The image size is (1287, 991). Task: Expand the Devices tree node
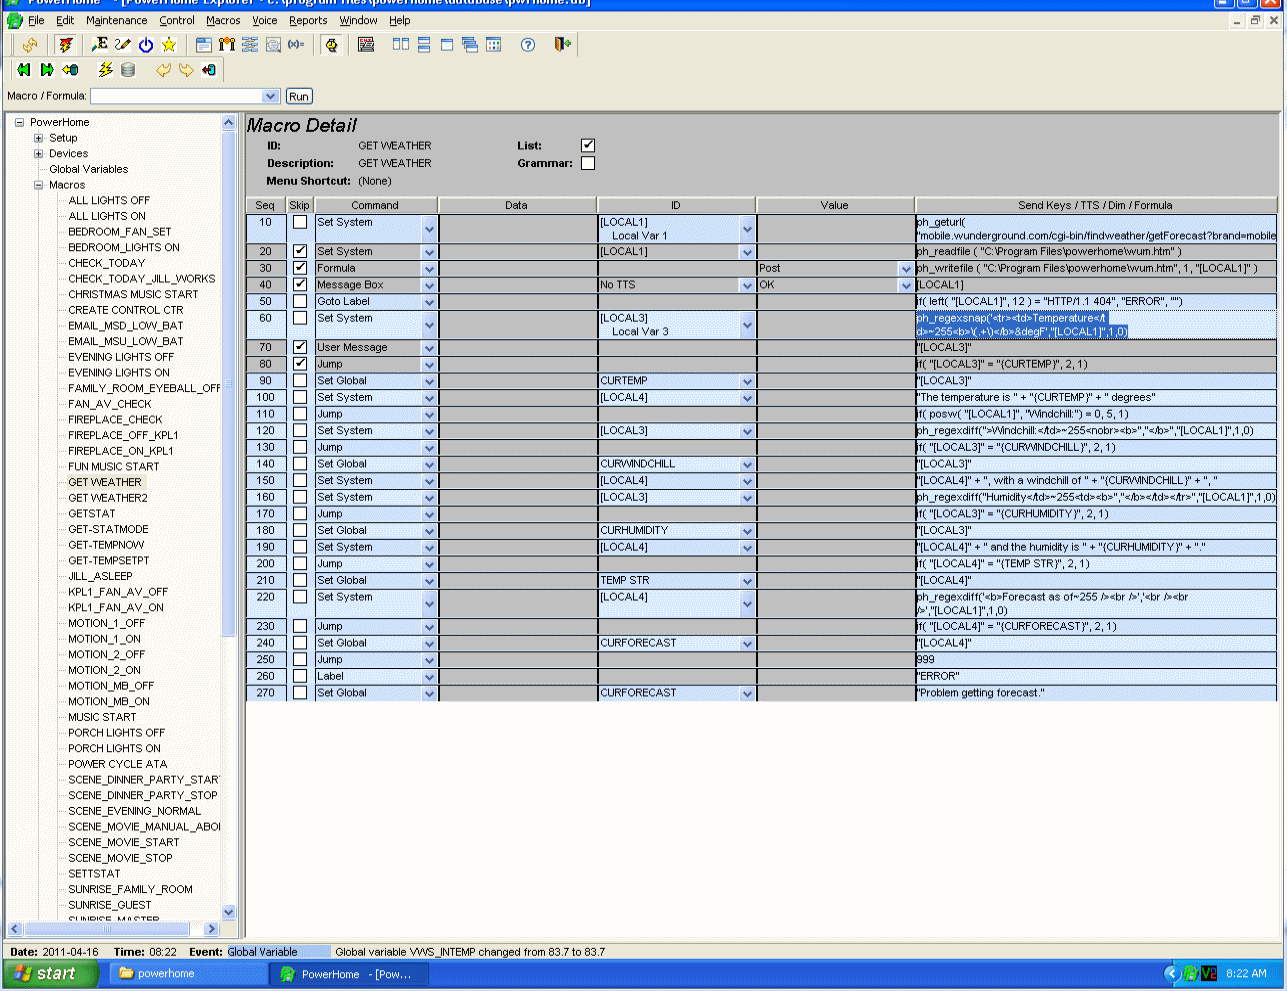[x=39, y=154]
